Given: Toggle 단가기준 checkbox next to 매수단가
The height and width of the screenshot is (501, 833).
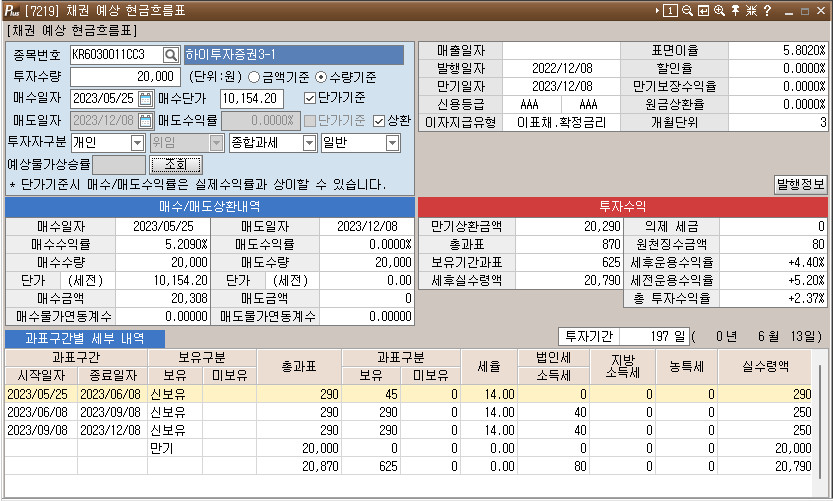Looking at the screenshot, I should 310,98.
